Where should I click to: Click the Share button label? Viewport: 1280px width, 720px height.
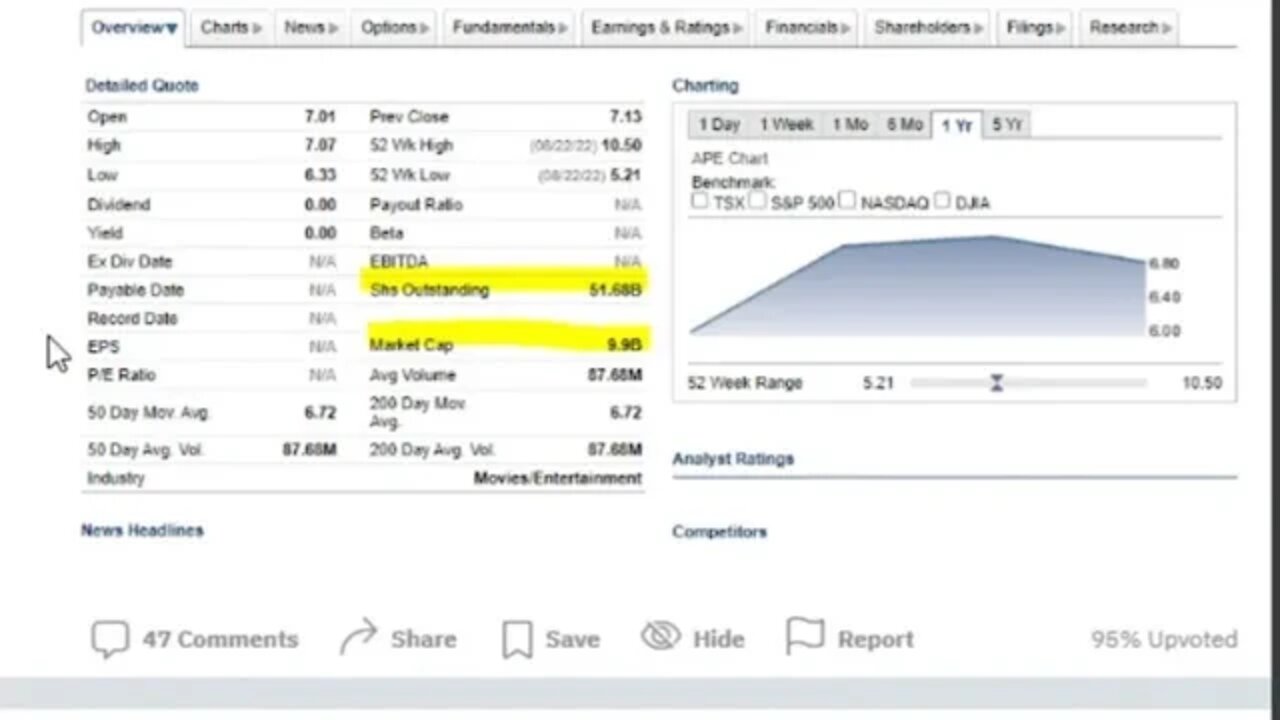click(x=423, y=639)
